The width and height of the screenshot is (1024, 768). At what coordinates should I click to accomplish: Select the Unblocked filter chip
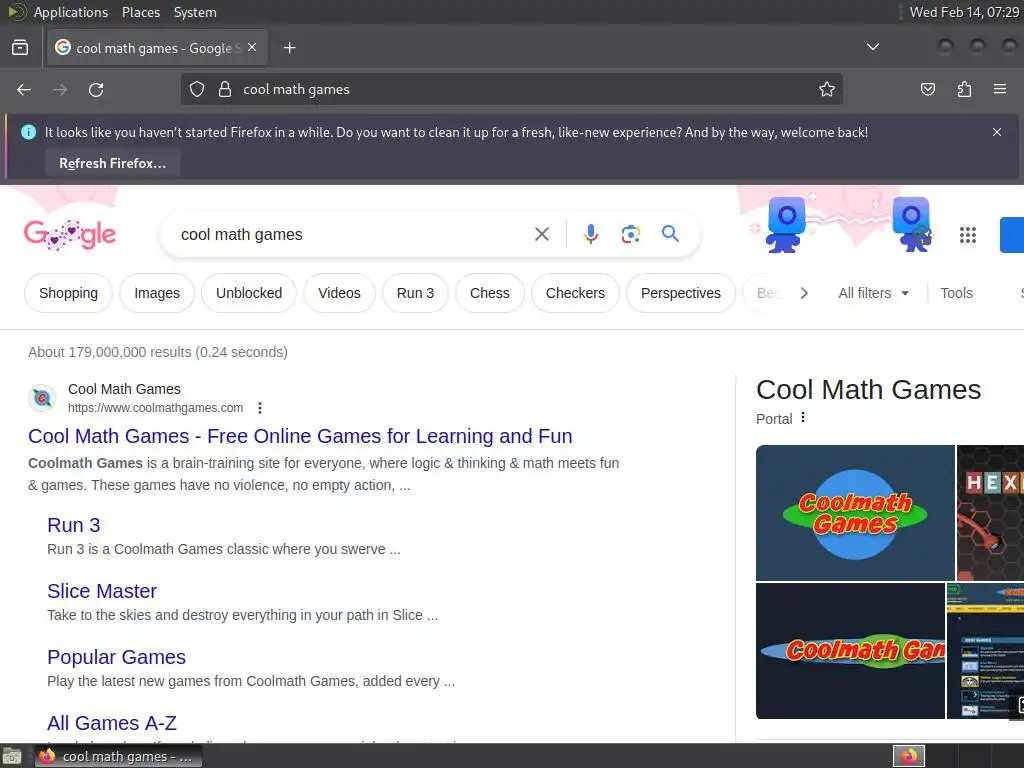click(x=249, y=293)
